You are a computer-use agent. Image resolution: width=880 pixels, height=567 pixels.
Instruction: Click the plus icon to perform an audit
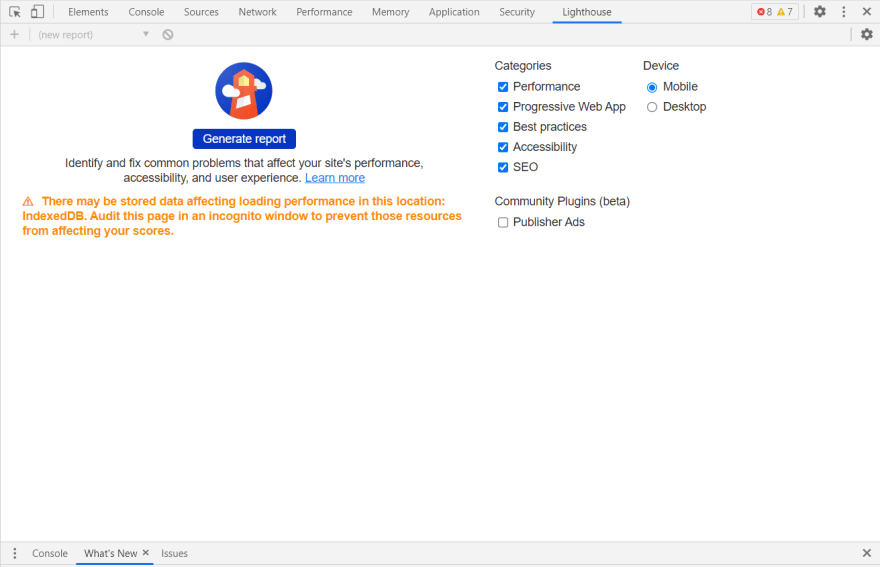pos(15,35)
